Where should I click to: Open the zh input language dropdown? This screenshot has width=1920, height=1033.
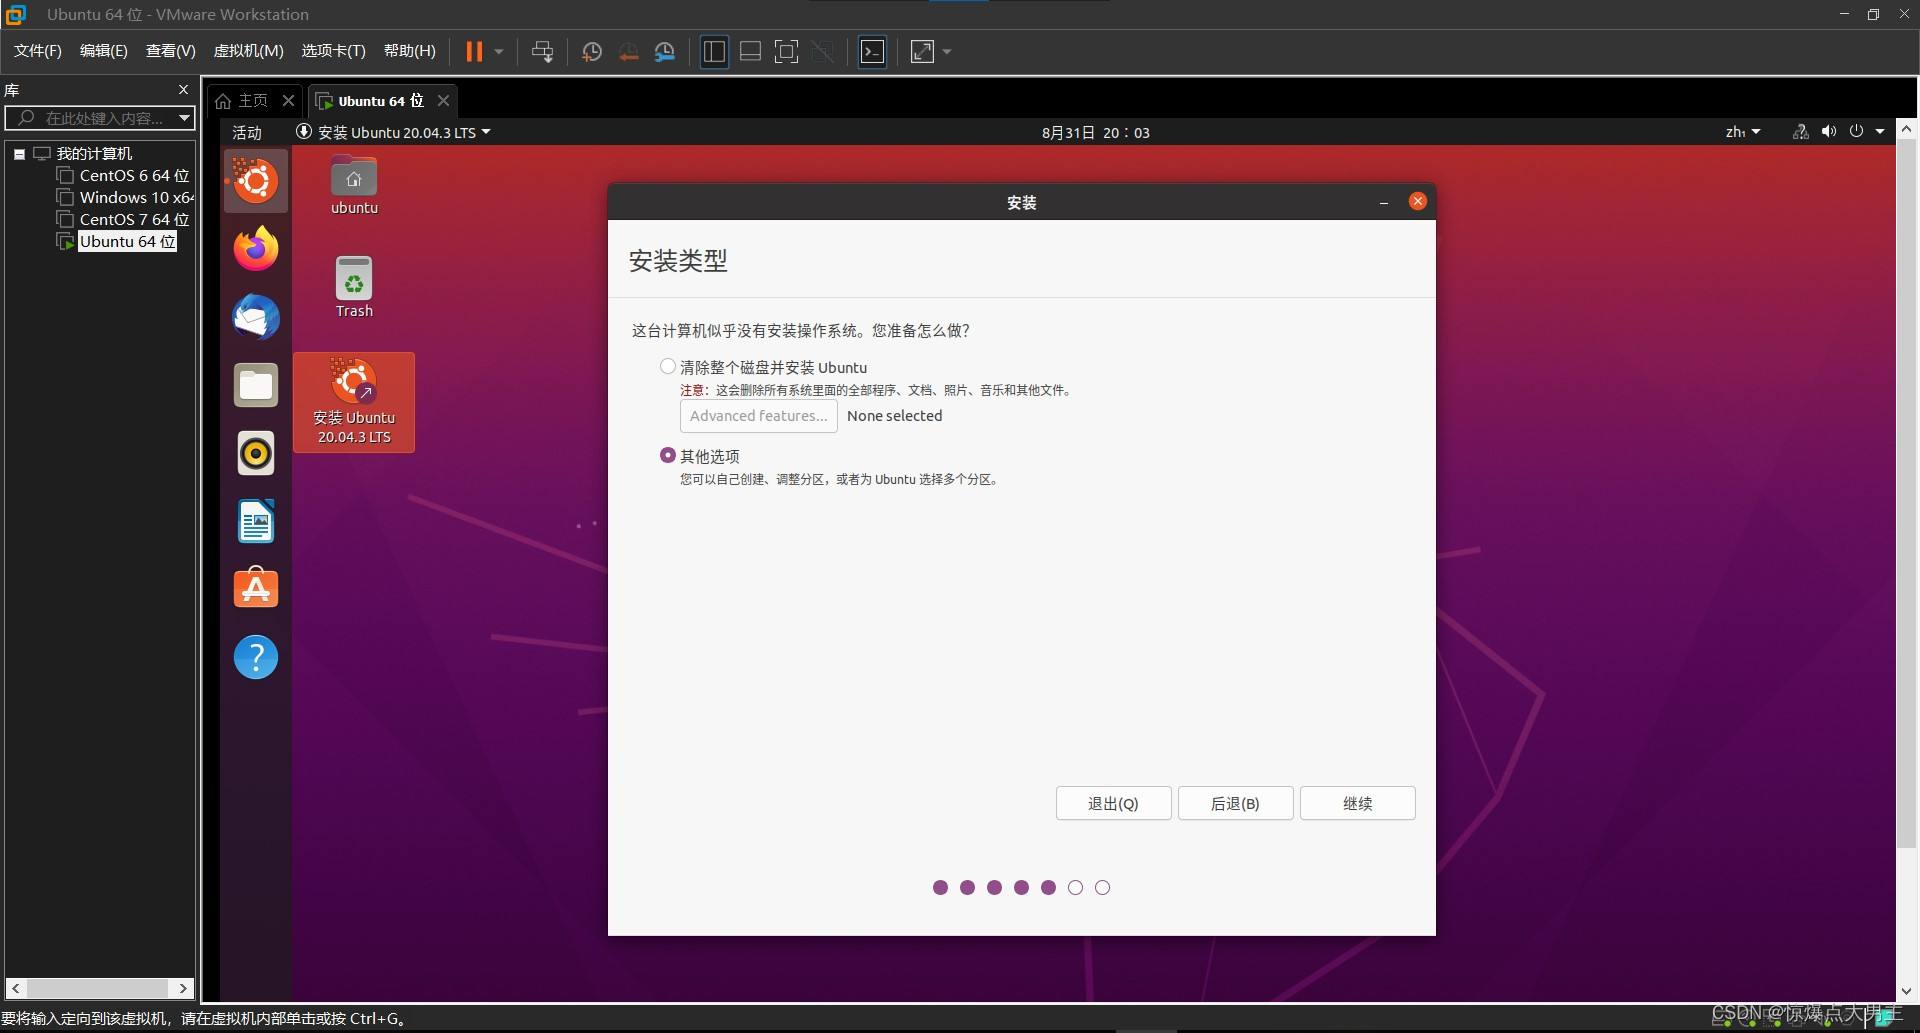(x=1742, y=132)
